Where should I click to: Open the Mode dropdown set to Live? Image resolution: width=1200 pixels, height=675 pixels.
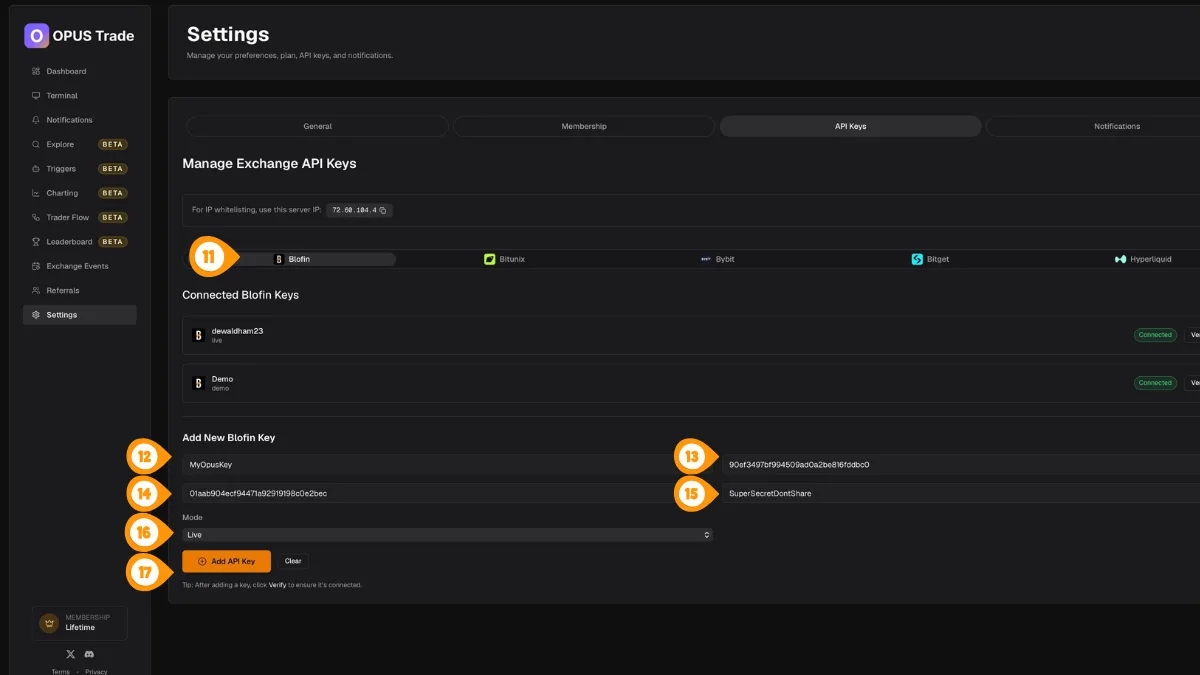[x=448, y=535]
